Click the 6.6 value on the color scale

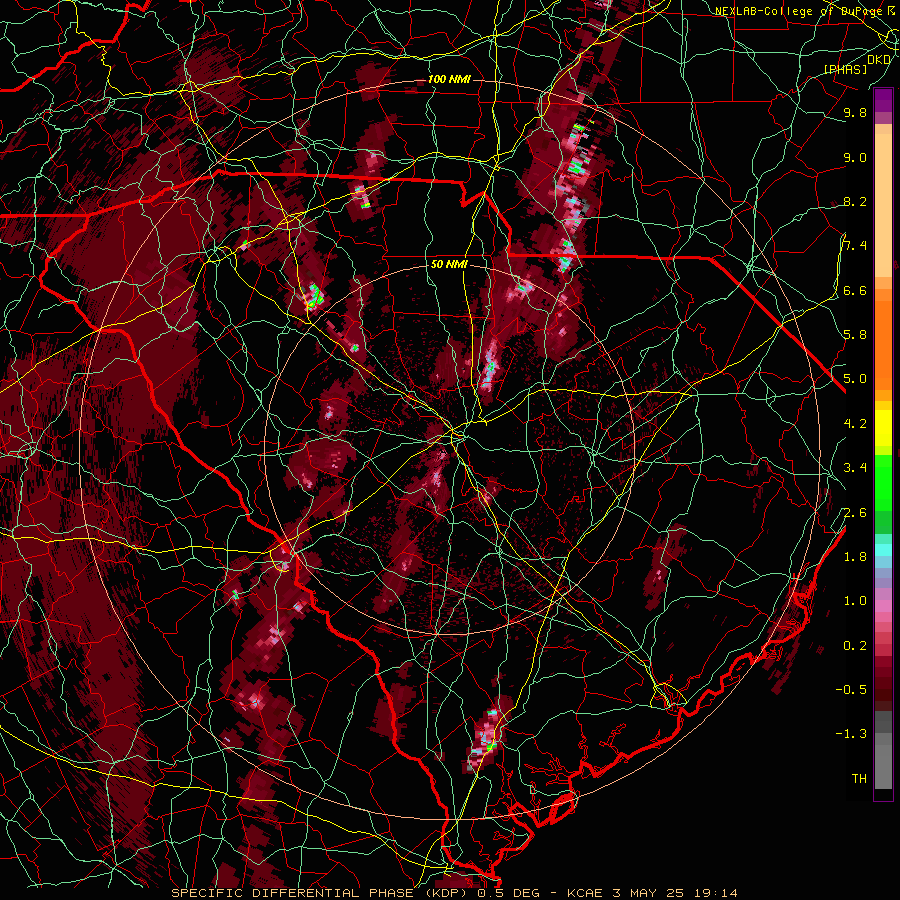point(855,290)
